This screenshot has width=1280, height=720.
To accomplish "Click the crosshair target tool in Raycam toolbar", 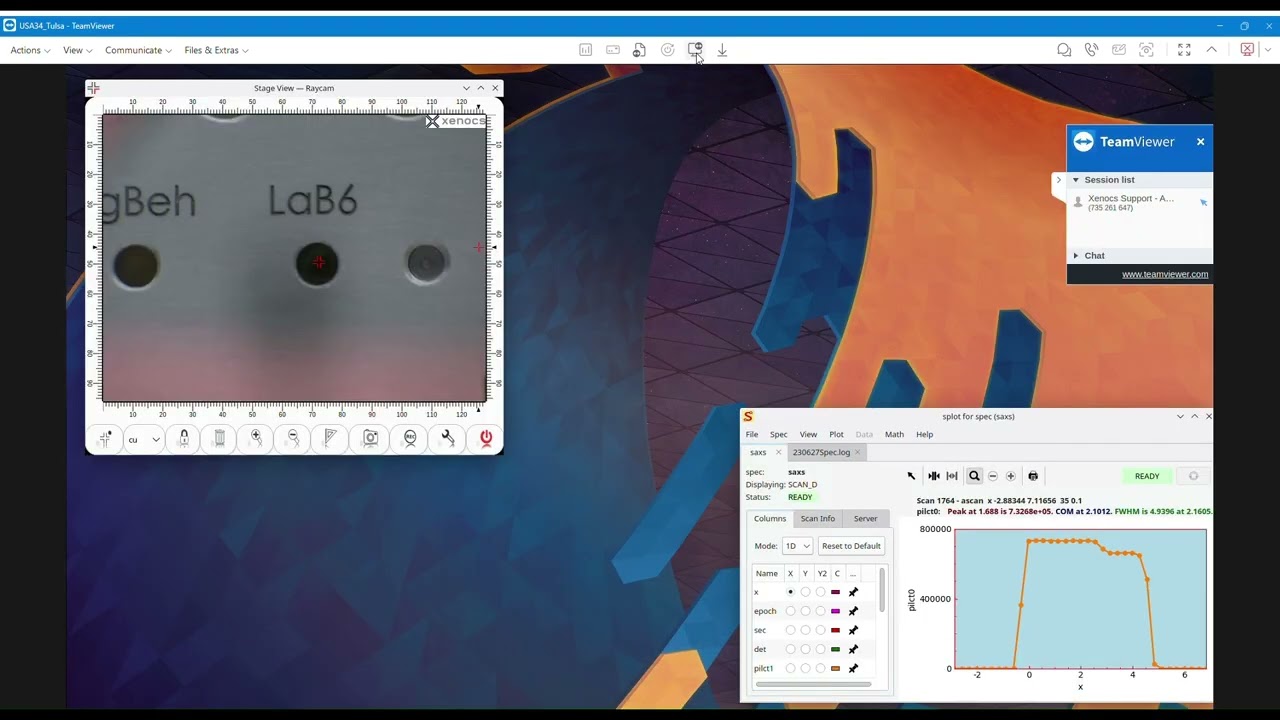I will click(105, 438).
